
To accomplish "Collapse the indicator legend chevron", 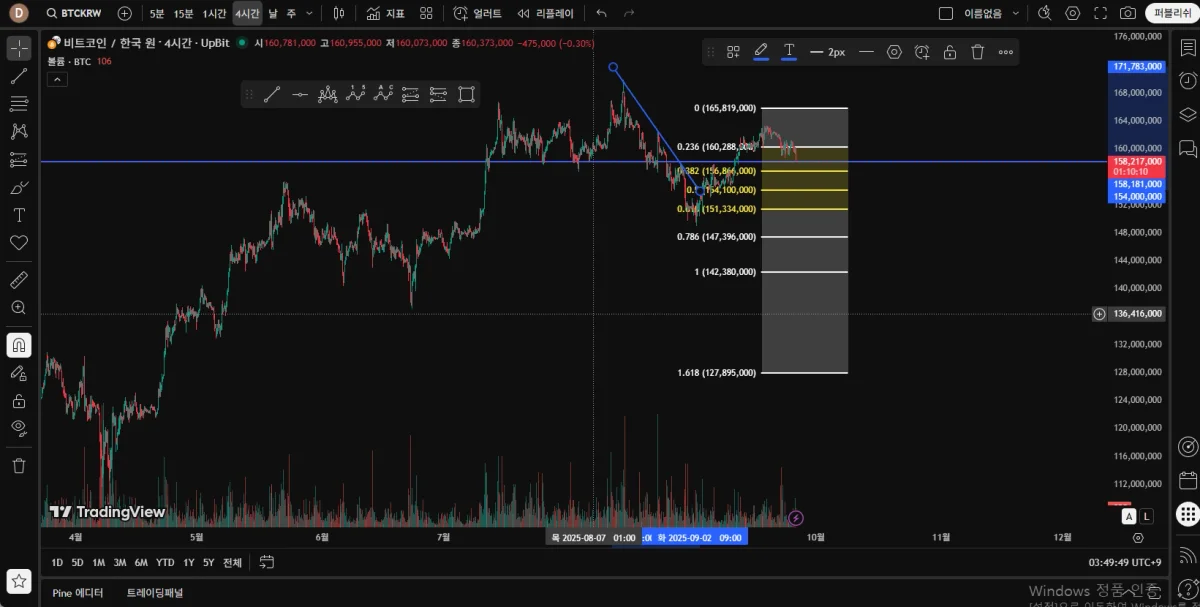I will [x=56, y=78].
